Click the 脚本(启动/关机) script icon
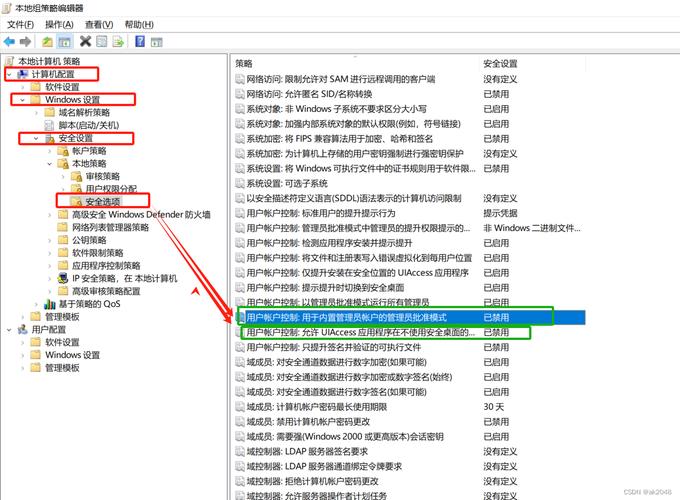The image size is (680, 500). [x=50, y=125]
